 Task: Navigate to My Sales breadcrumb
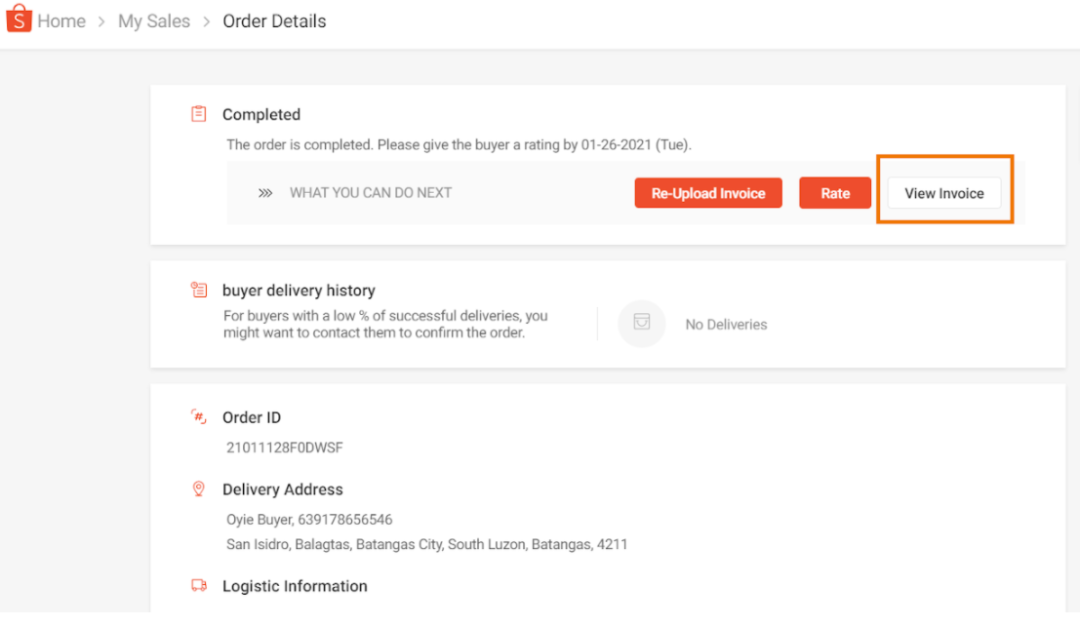(x=154, y=21)
